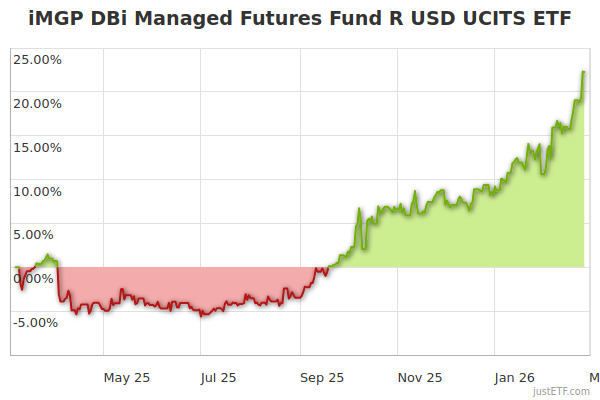Image resolution: width=600 pixels, height=400 pixels.
Task: Select the 10.00% y-axis label
Action: pos(37,191)
